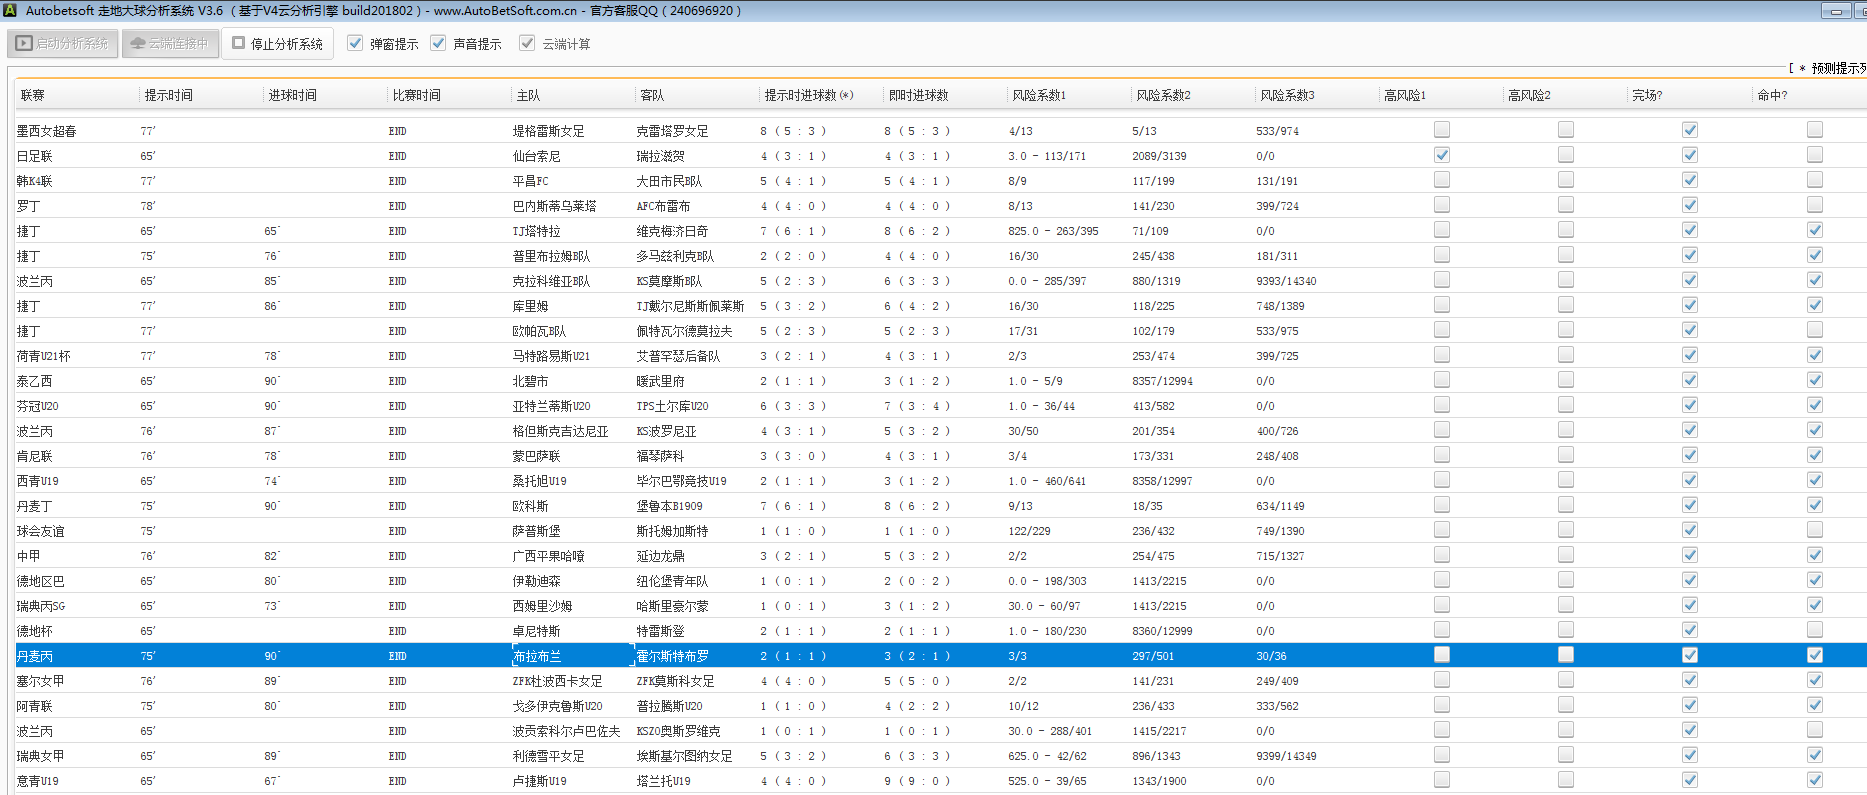Viewport: 1867px width, 795px height.
Task: Click the 提示时间 column header
Action: [168, 95]
